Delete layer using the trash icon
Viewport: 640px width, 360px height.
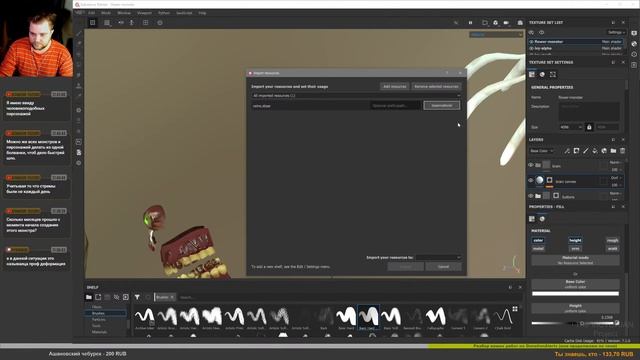(x=622, y=151)
